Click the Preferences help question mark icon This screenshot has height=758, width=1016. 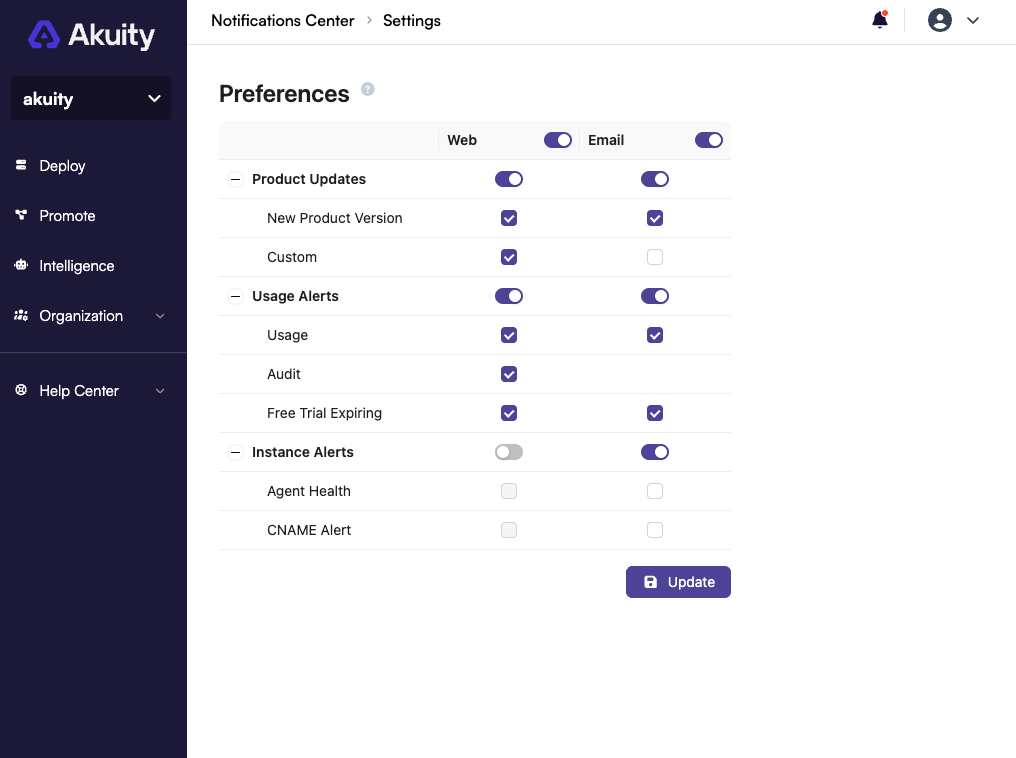click(368, 89)
